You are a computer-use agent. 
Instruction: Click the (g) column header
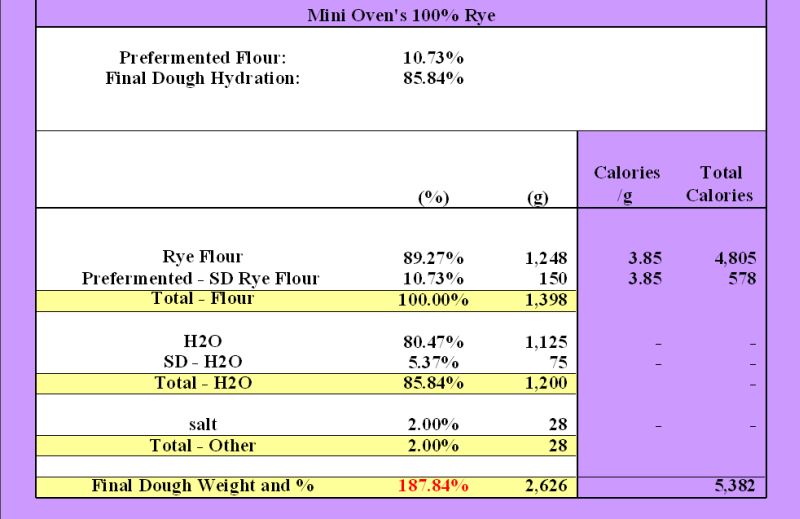click(x=537, y=197)
